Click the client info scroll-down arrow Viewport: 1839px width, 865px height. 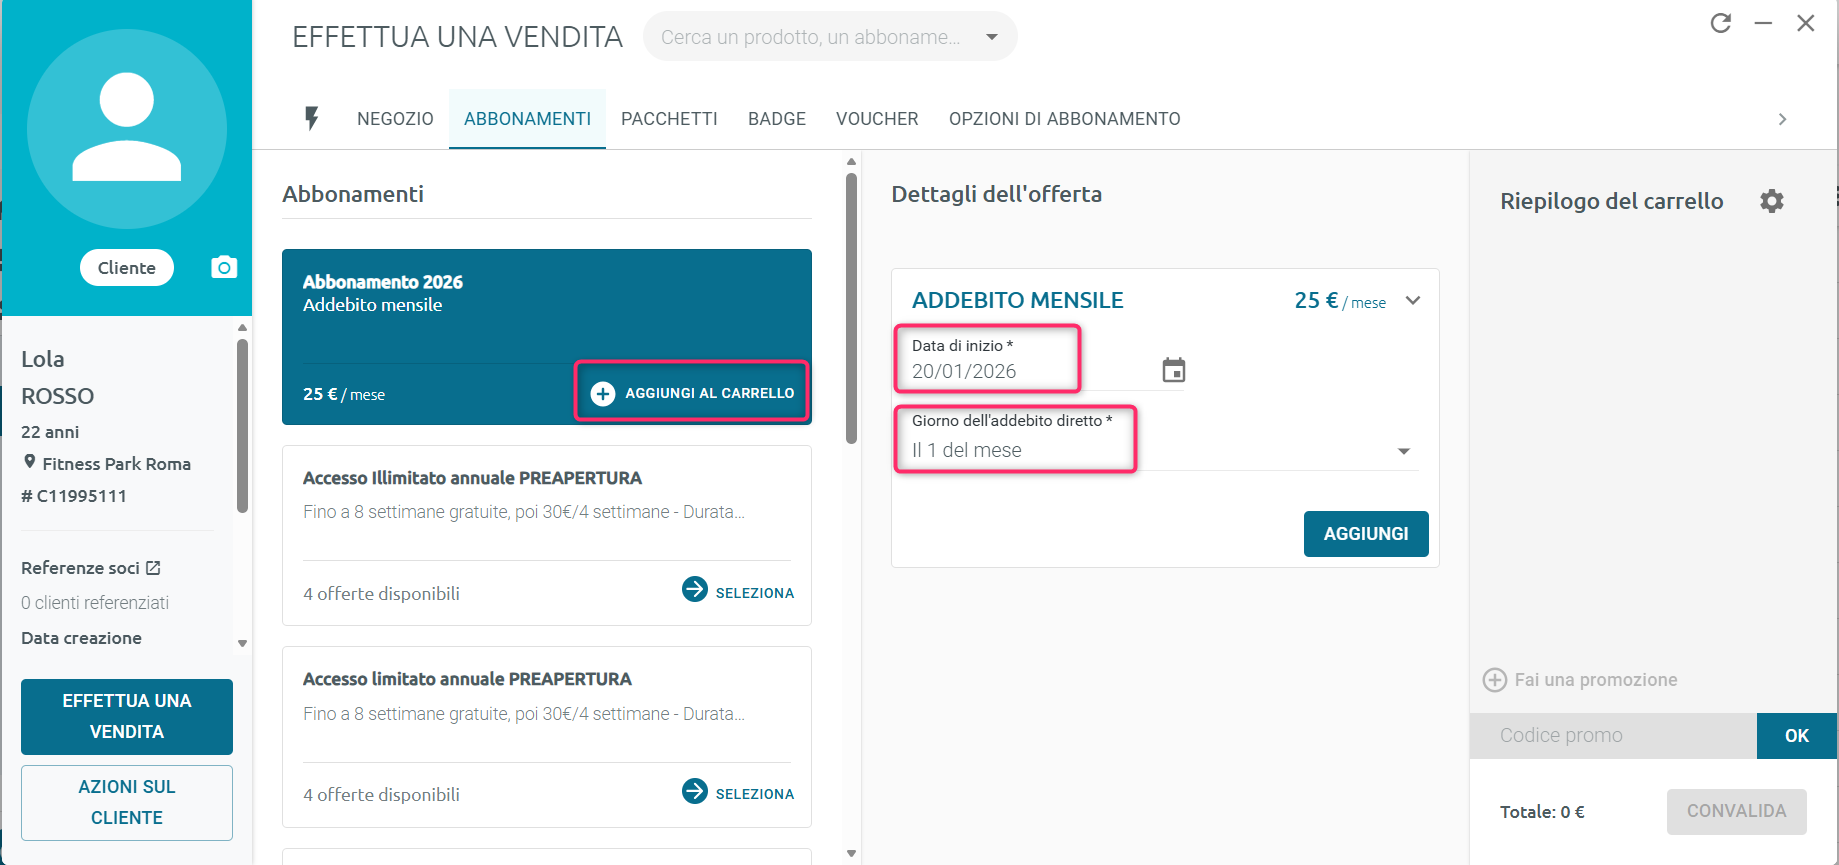pos(242,643)
